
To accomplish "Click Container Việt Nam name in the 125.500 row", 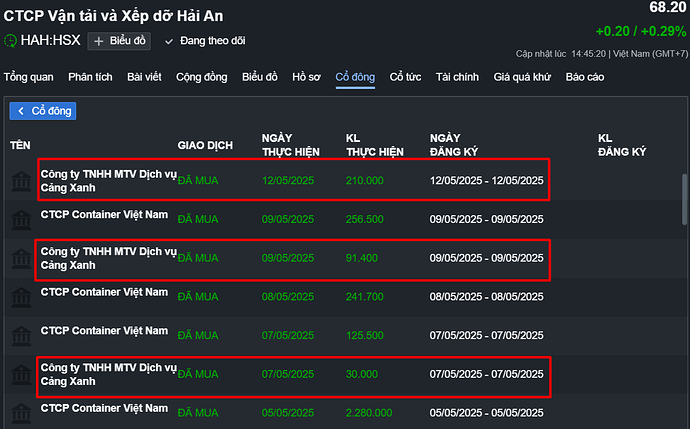I will tap(104, 331).
